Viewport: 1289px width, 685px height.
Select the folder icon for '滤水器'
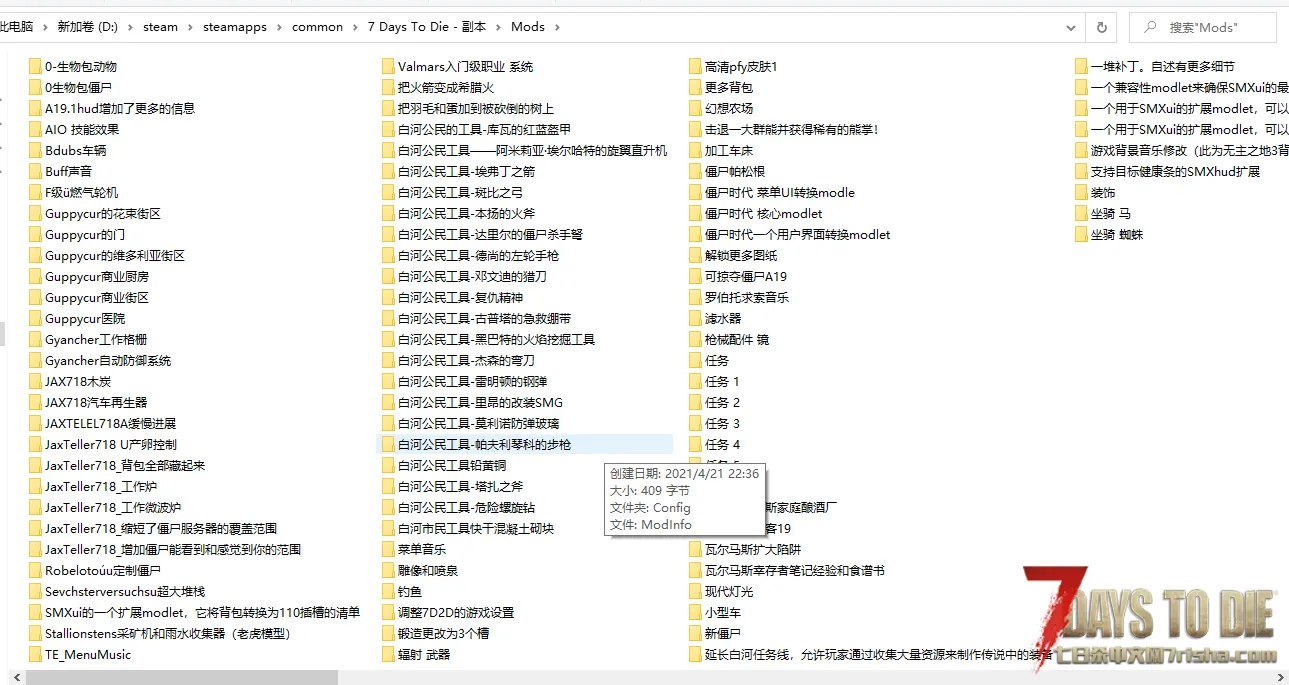click(696, 319)
